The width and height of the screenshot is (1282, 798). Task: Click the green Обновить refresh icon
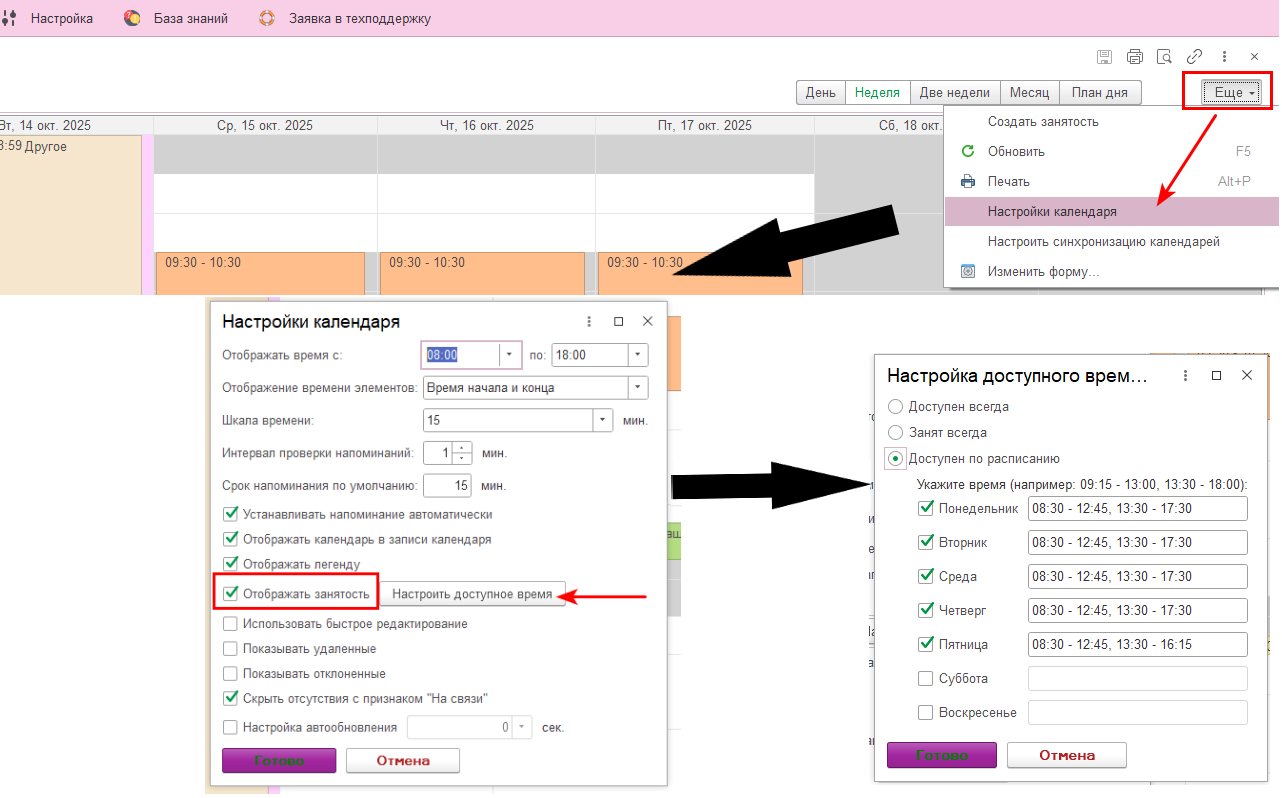point(967,152)
